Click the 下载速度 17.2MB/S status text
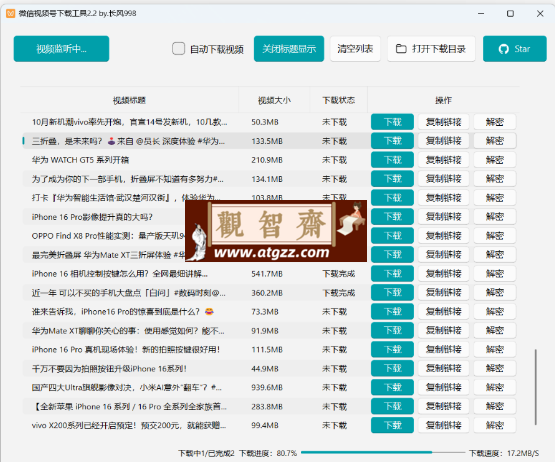 coord(504,453)
